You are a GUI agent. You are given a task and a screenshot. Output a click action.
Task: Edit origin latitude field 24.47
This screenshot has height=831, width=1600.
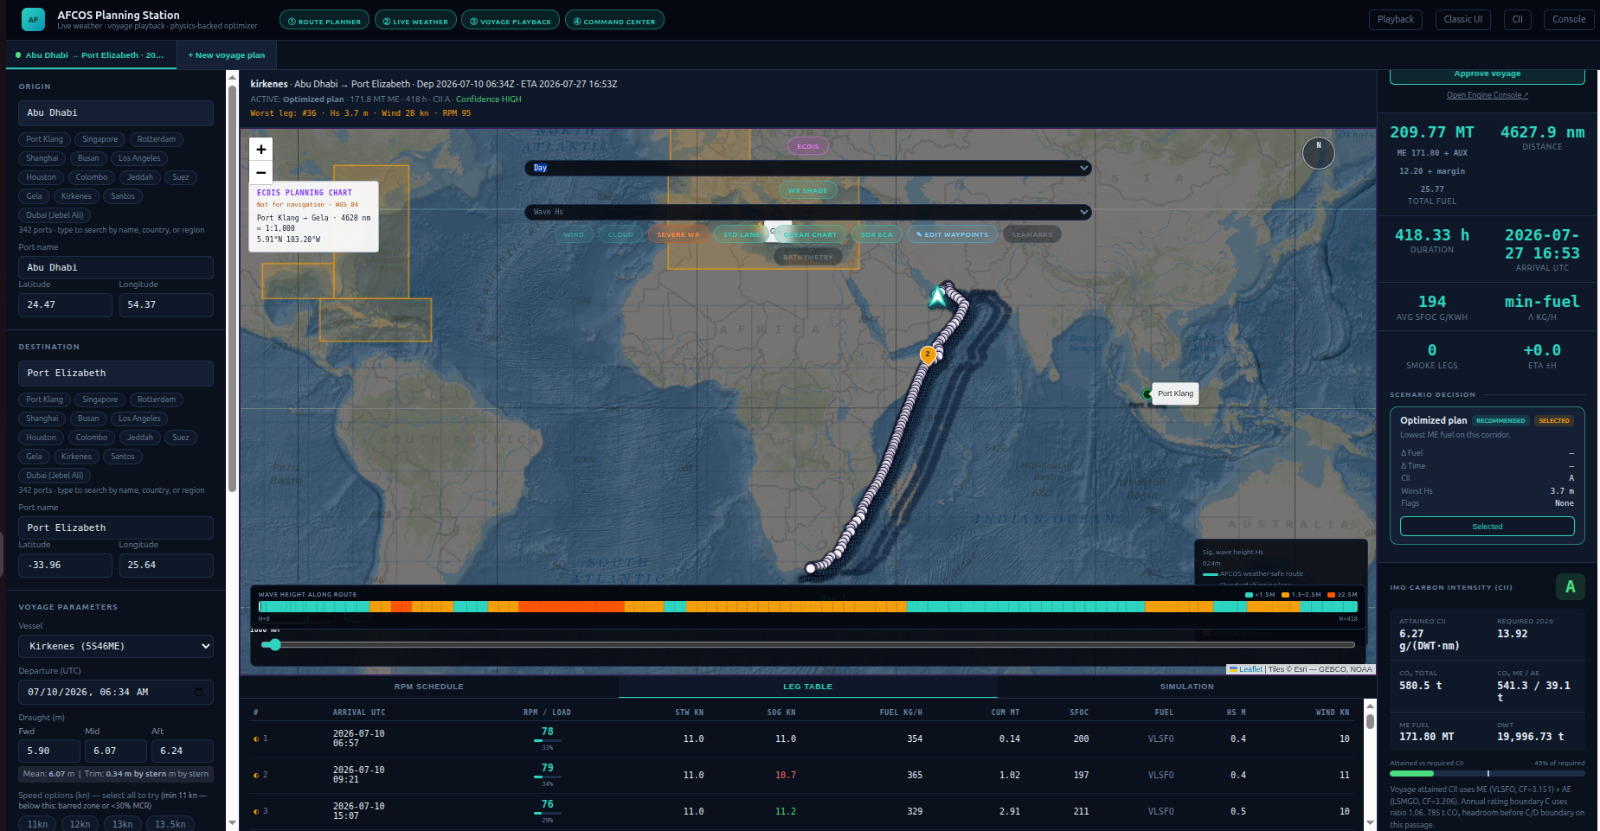click(66, 305)
